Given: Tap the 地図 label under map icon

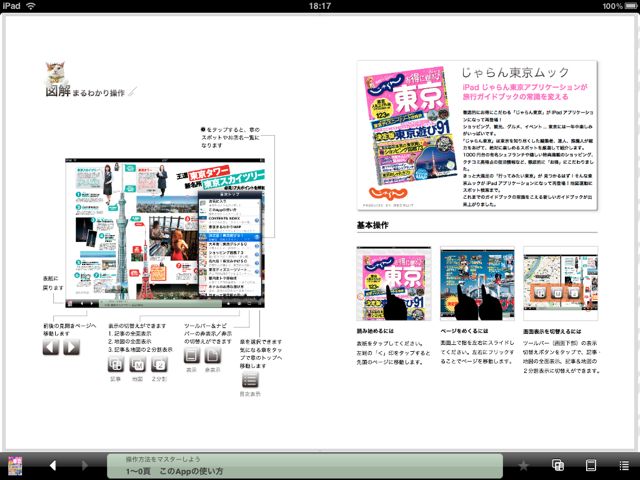Looking at the screenshot, I should [138, 379].
